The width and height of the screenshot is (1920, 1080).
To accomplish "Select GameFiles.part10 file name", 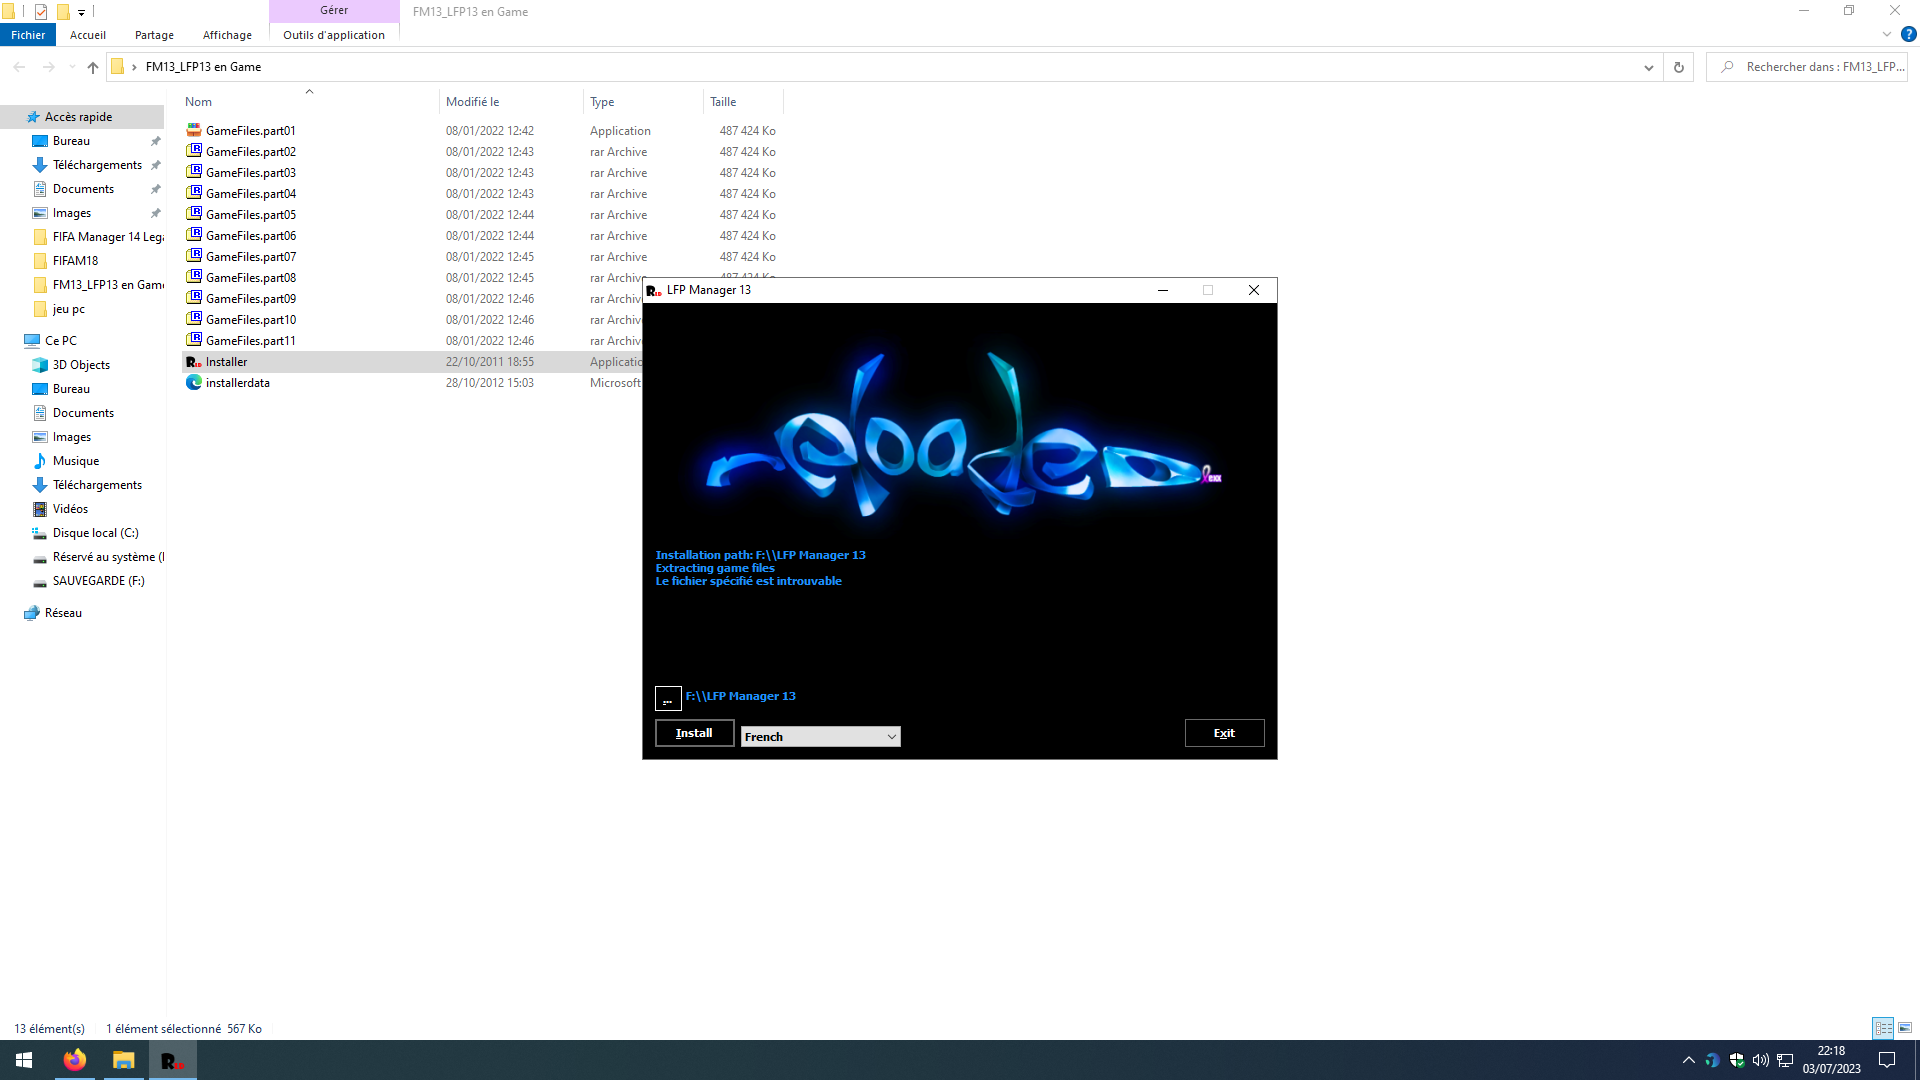I will pyautogui.click(x=251, y=320).
